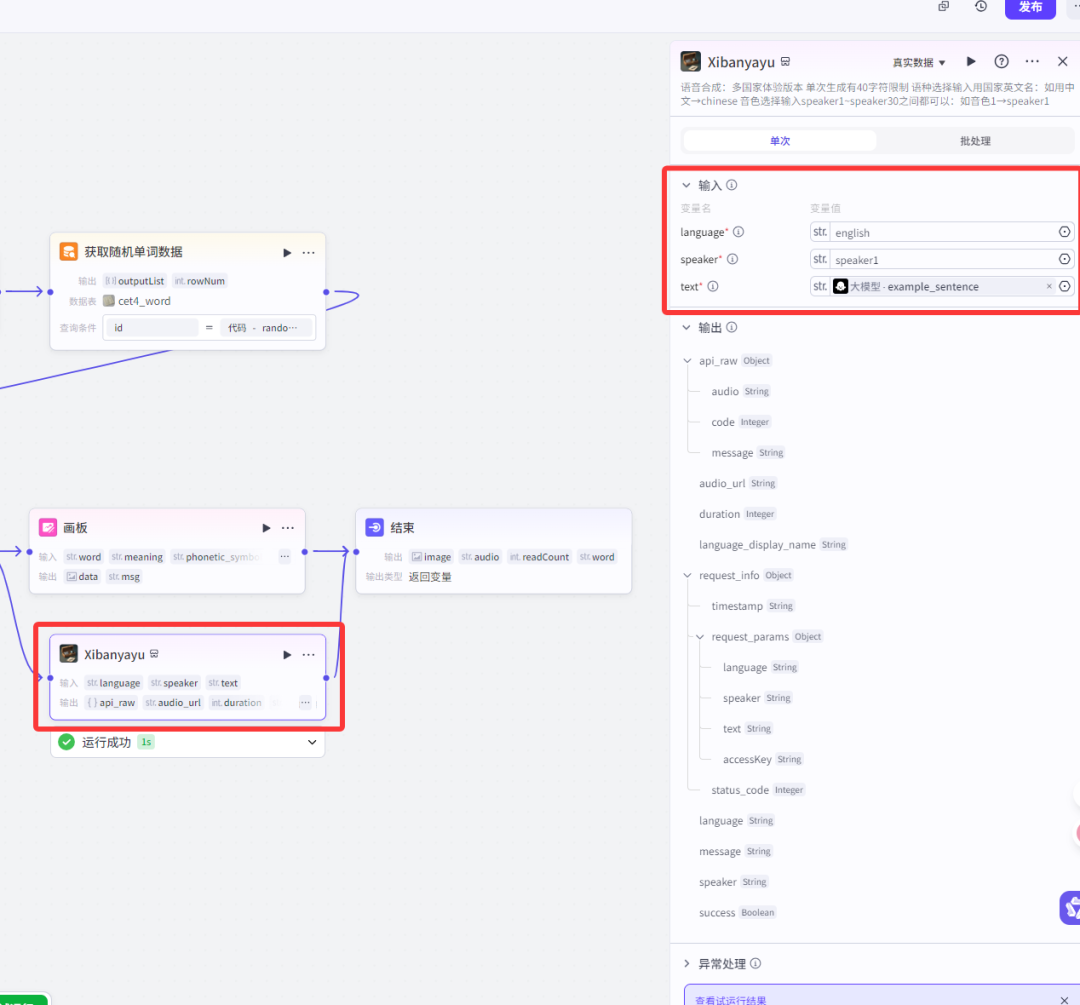Collapse the 输入 section
The width and height of the screenshot is (1080, 1005).
point(686,185)
